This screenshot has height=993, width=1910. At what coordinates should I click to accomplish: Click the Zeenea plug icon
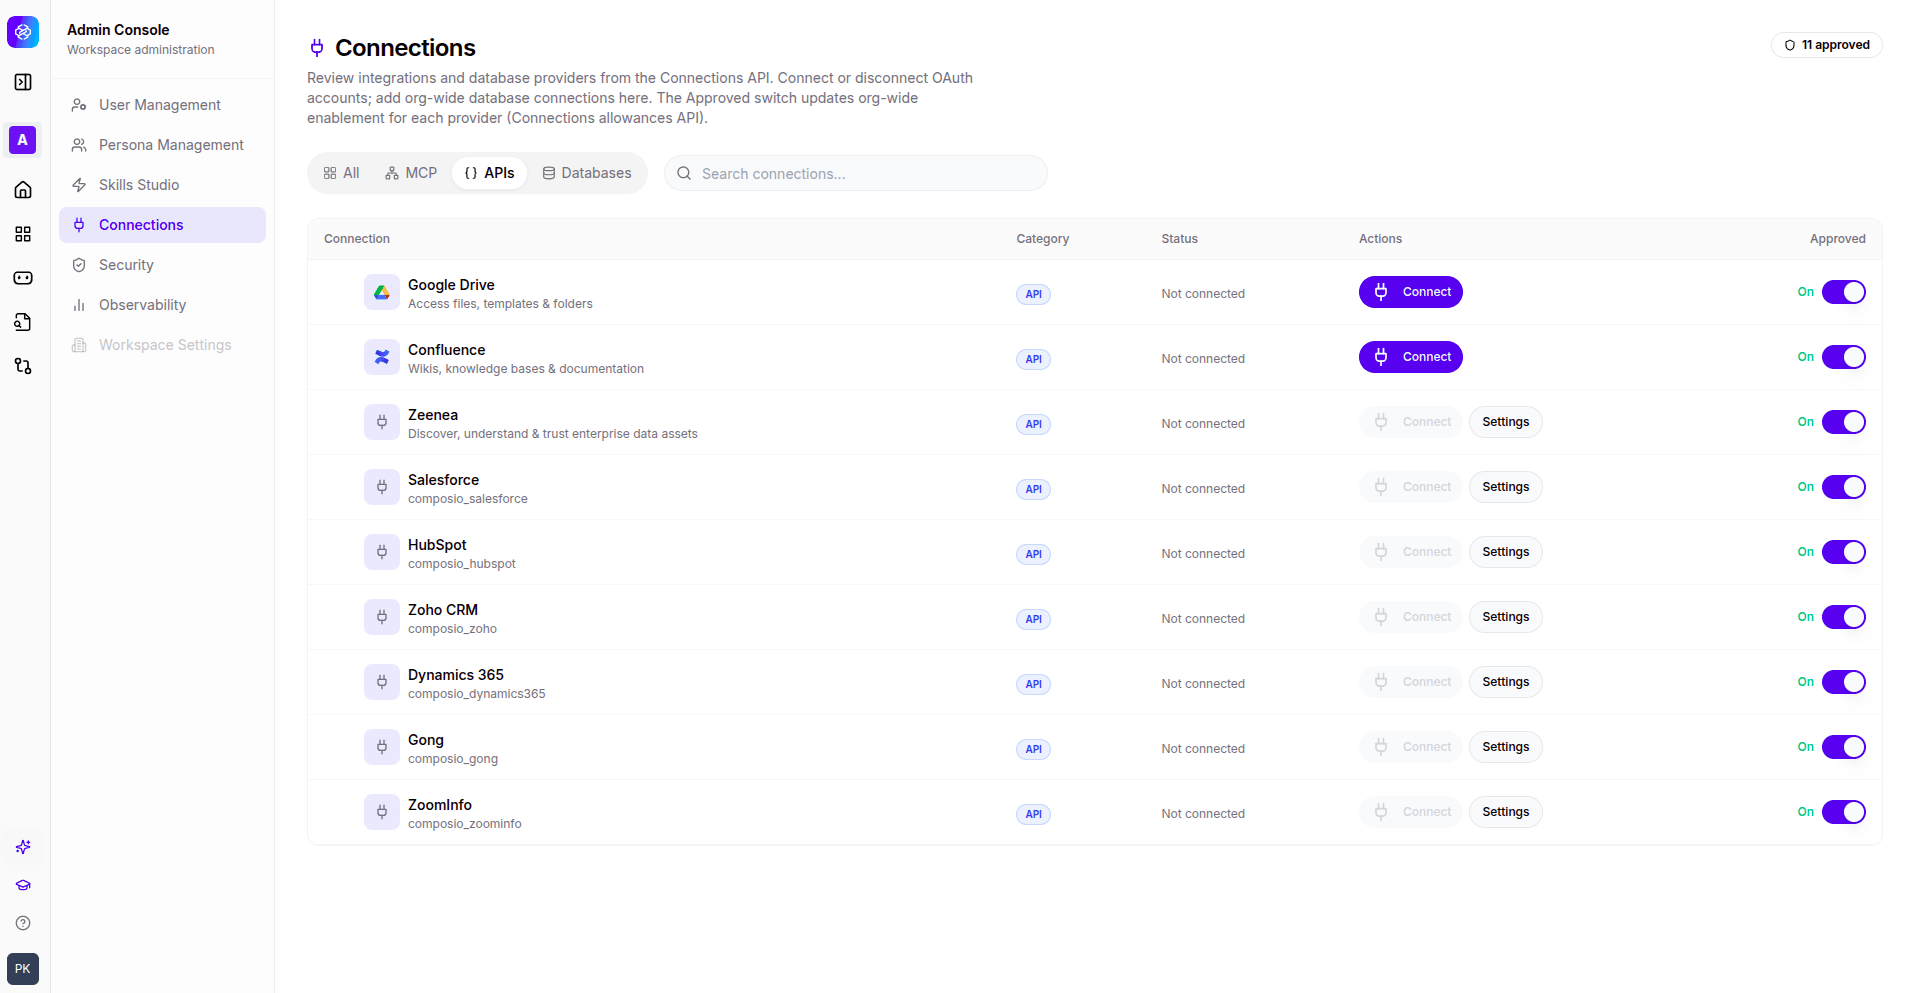[x=382, y=422]
